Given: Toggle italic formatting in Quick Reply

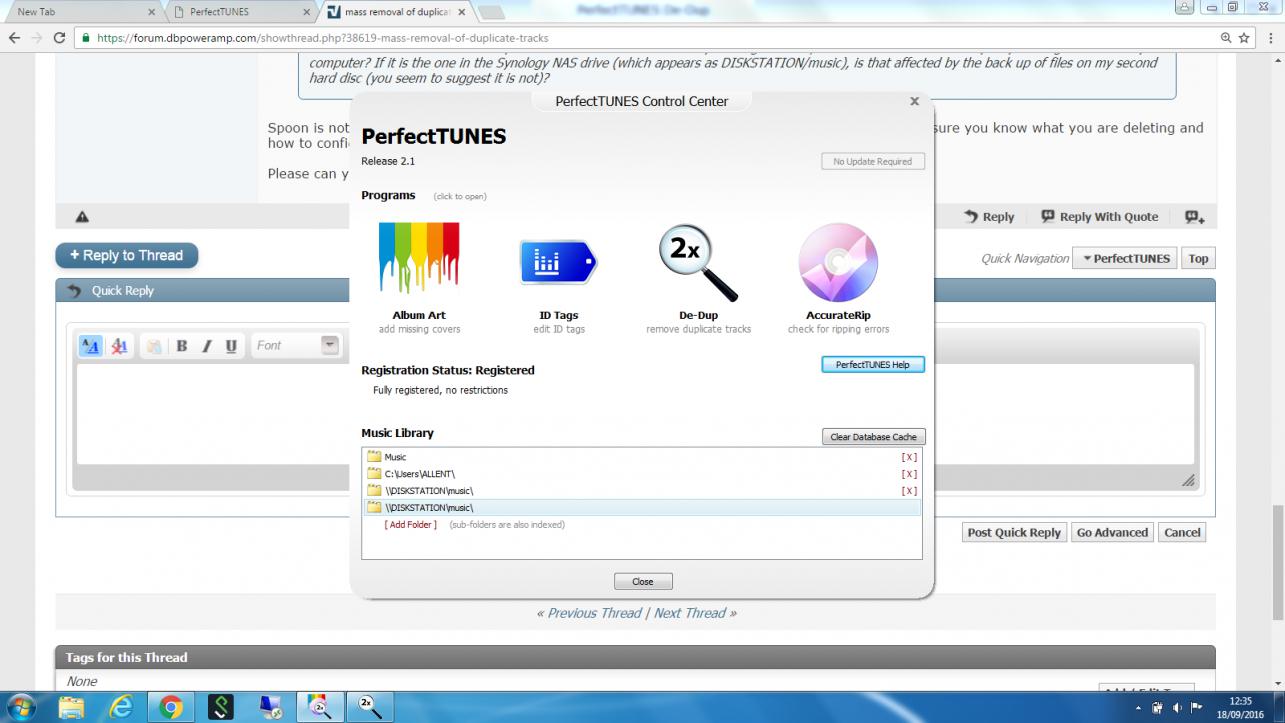Looking at the screenshot, I should click(x=207, y=346).
